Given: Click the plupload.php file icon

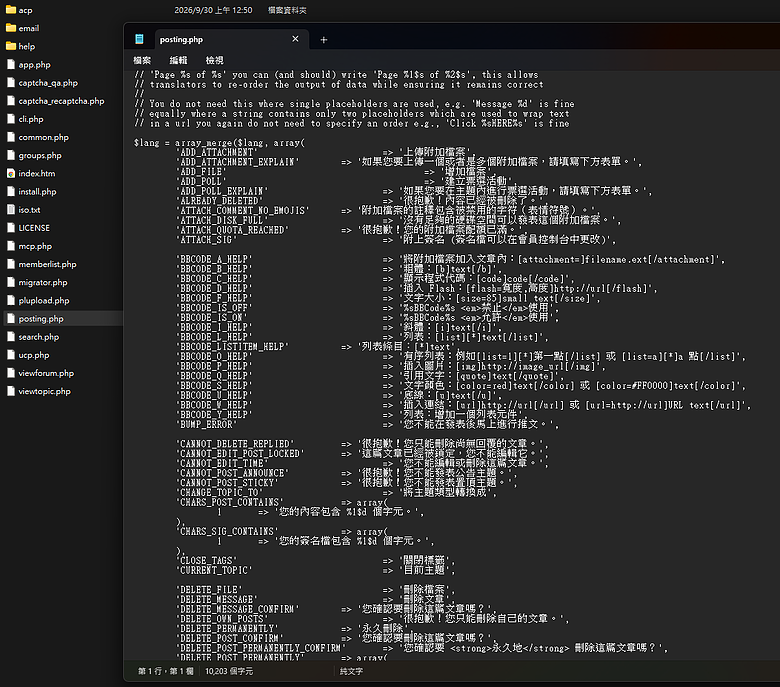Looking at the screenshot, I should click(x=11, y=300).
